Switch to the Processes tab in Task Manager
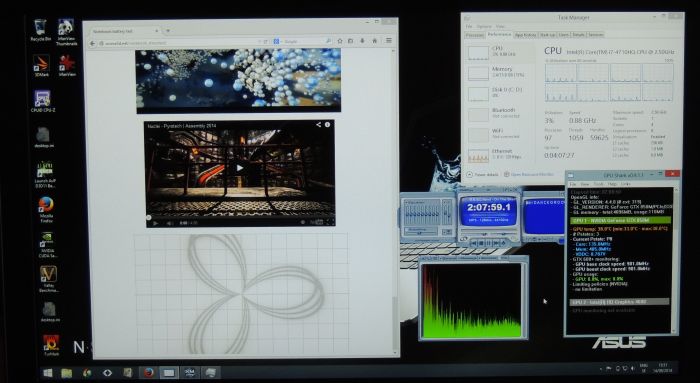Image resolution: width=700 pixels, height=383 pixels. click(475, 35)
